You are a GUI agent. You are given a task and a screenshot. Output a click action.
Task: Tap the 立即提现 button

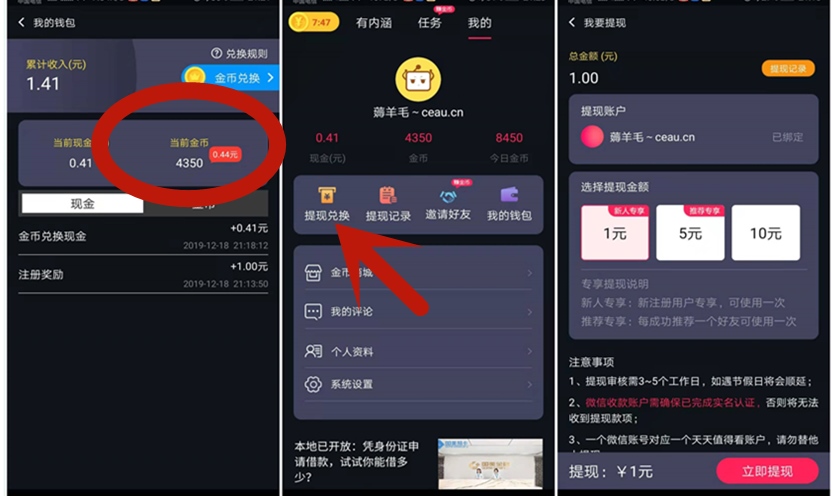767,471
